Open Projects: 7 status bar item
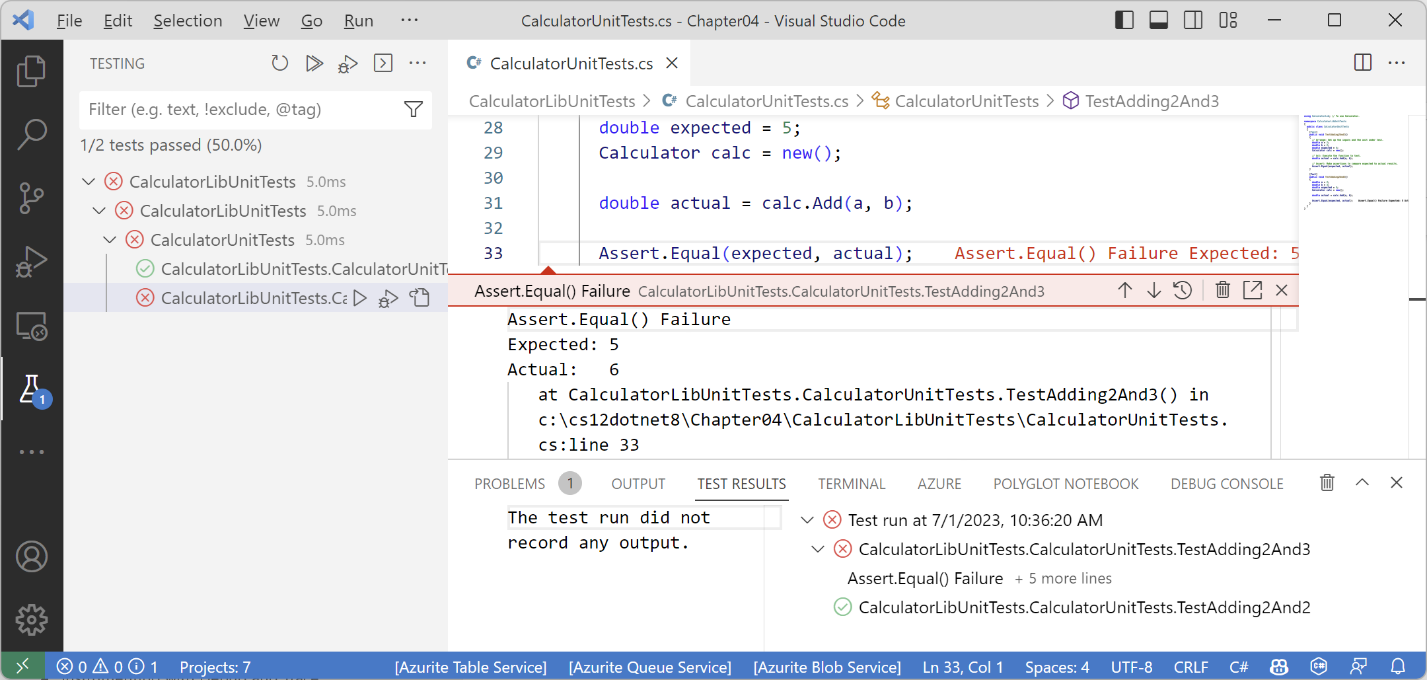This screenshot has height=680, width=1427. click(215, 666)
